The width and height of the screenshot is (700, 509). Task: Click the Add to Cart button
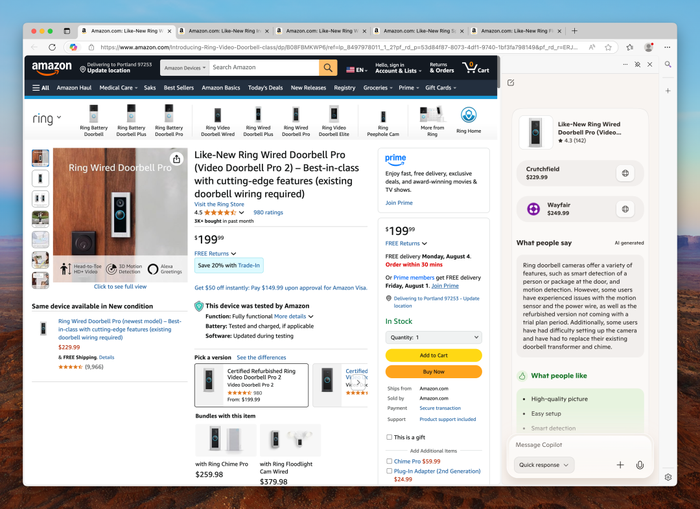(x=433, y=355)
